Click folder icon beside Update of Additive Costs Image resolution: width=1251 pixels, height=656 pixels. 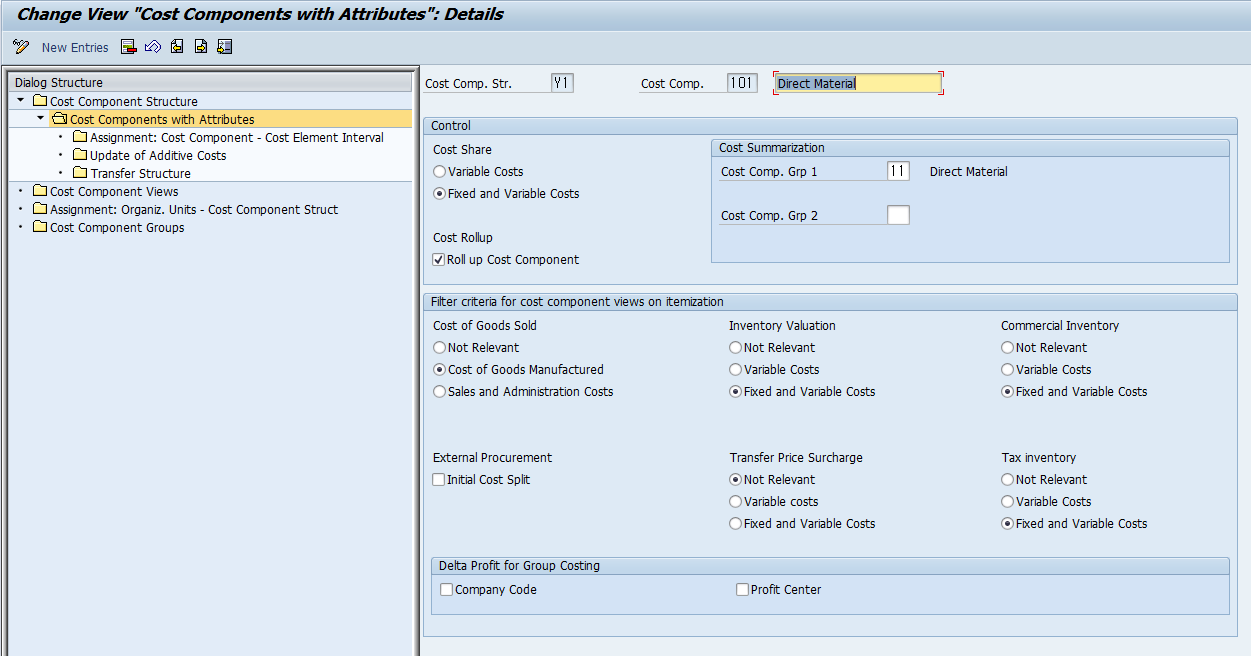coord(78,153)
